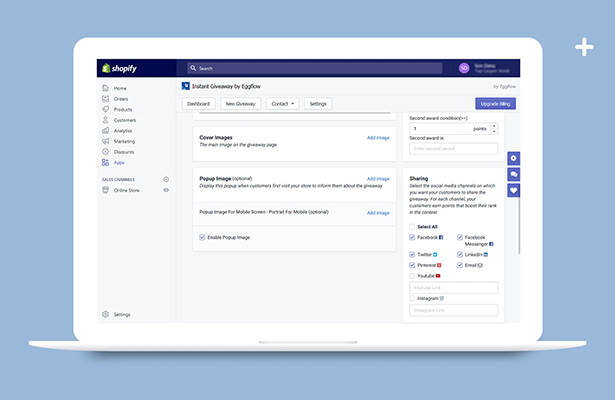
Task: Add a sales channel with plus icon
Action: click(x=166, y=179)
